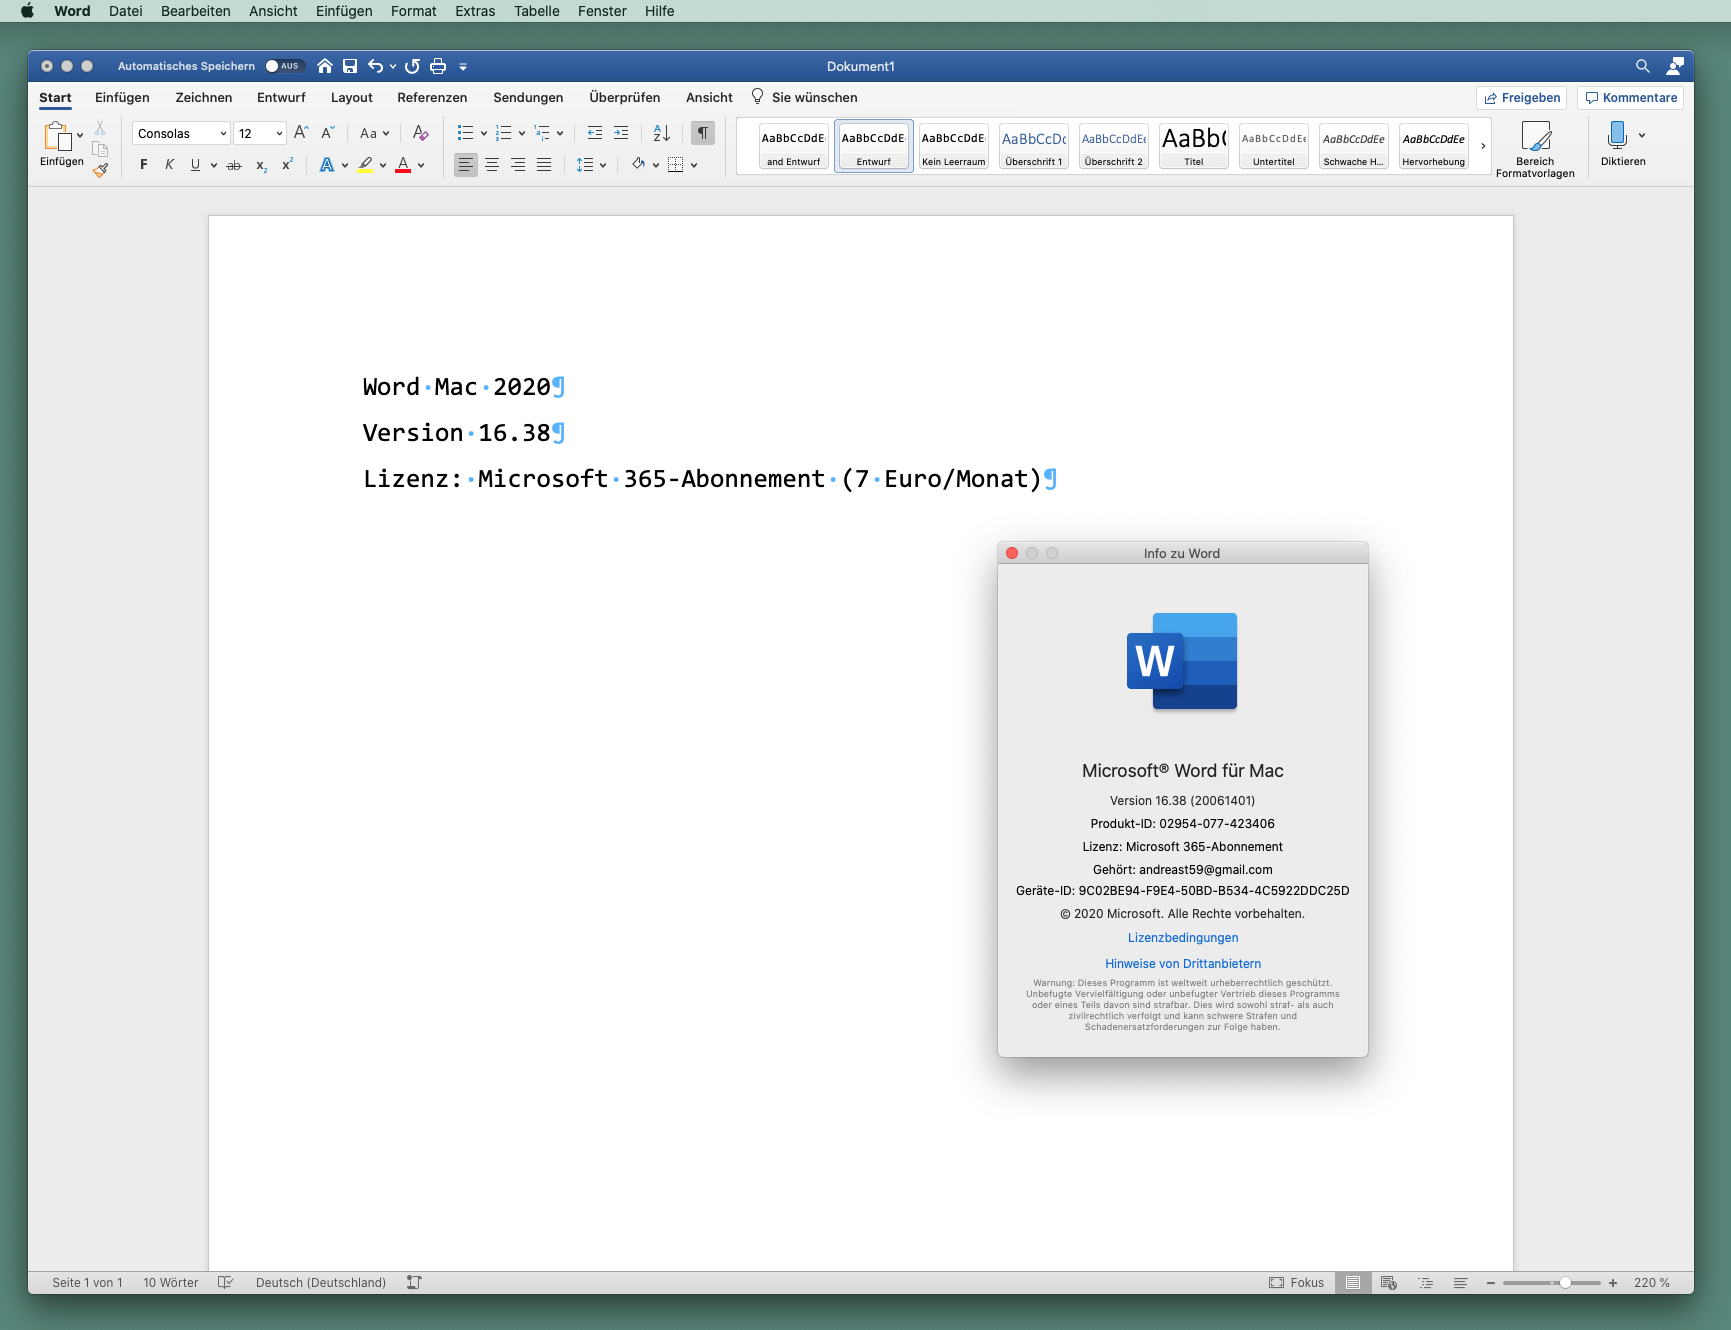
Task: Open Lizenzbedingungen link
Action: click(1183, 937)
